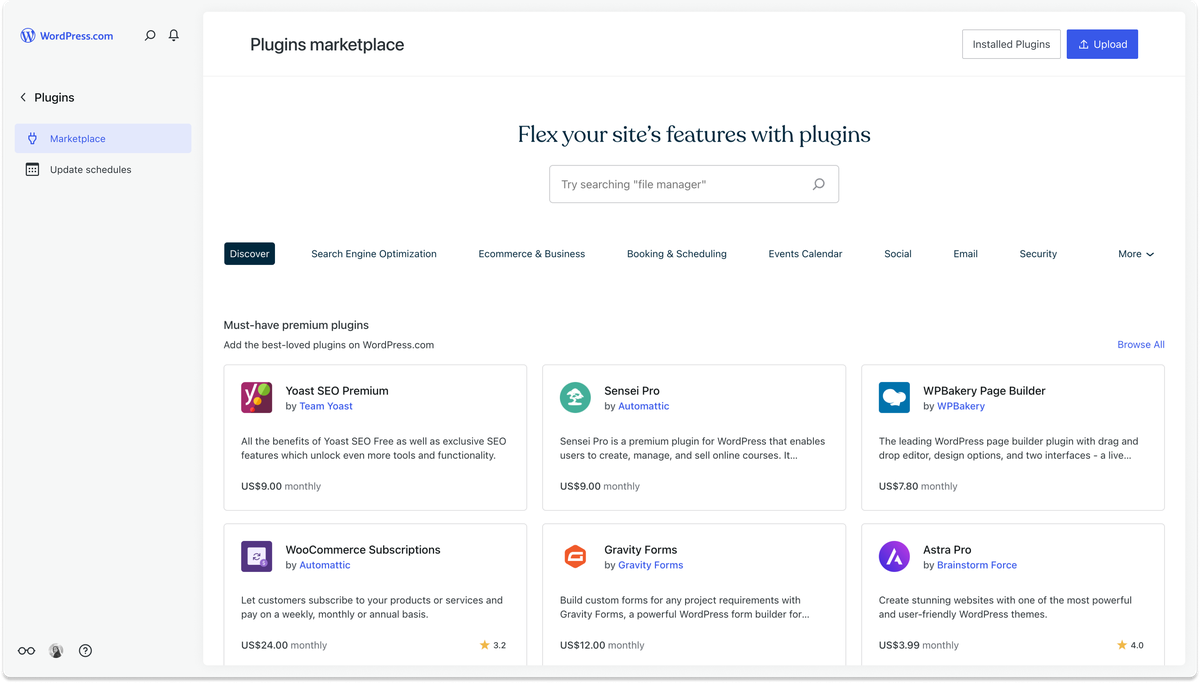Click the Sensei Pro green logo
The image size is (1200, 683).
click(x=575, y=397)
